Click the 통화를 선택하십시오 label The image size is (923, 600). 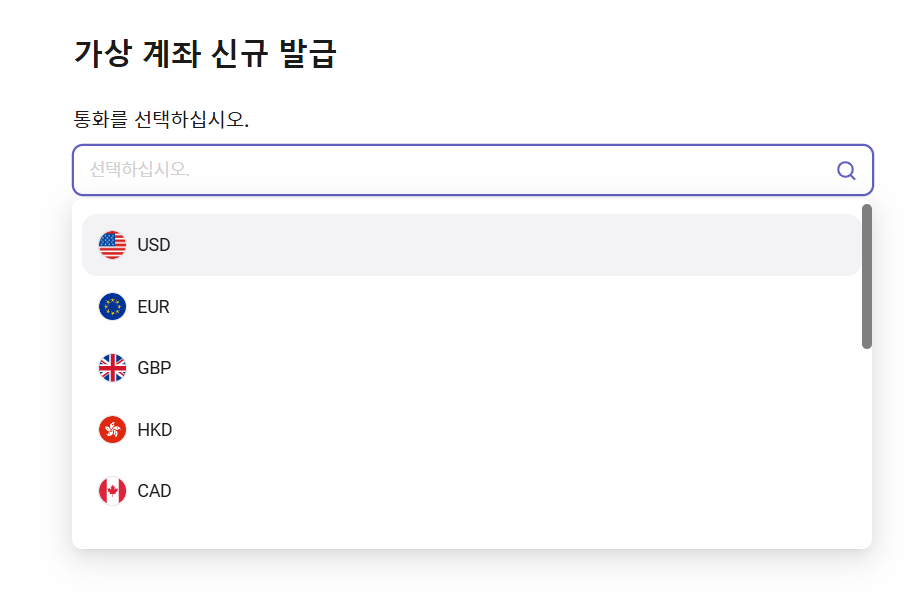coord(161,120)
